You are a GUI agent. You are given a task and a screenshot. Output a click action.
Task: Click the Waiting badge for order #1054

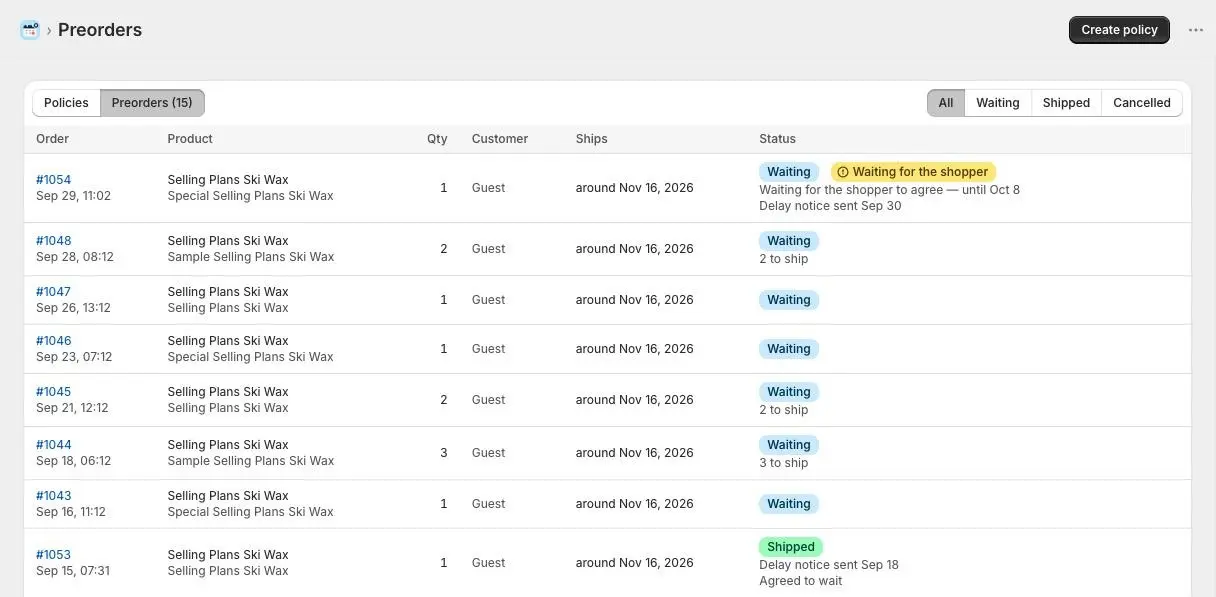click(x=789, y=172)
